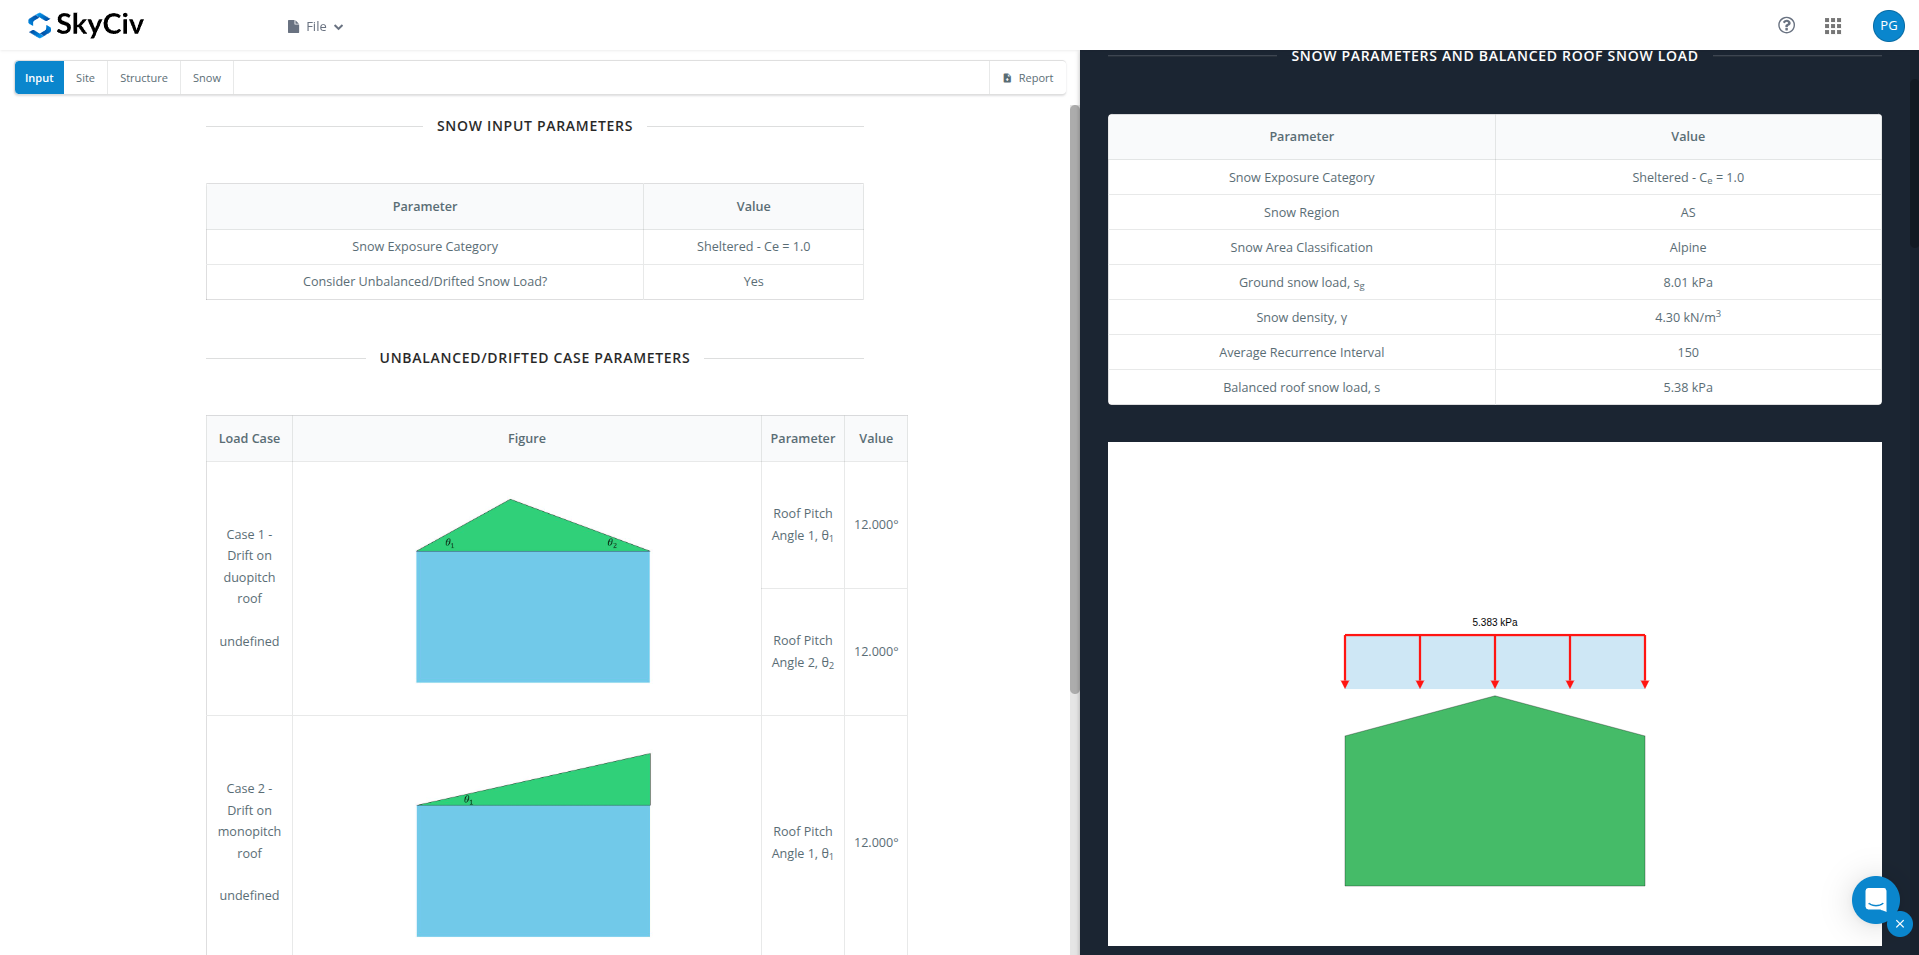Click the input panel vertical scrollbar
This screenshot has height=955, width=1919.
pyautogui.click(x=1074, y=400)
